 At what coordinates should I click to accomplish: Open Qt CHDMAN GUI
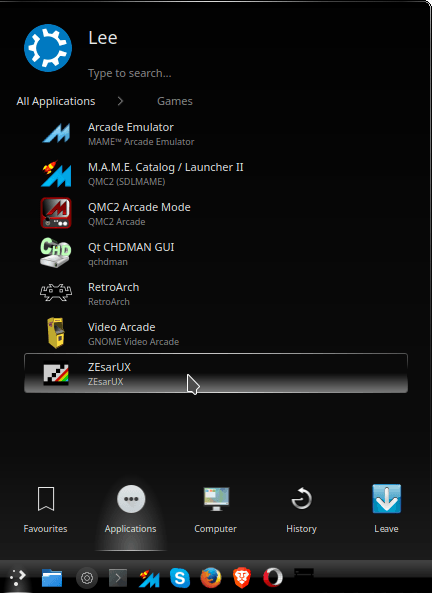216,254
